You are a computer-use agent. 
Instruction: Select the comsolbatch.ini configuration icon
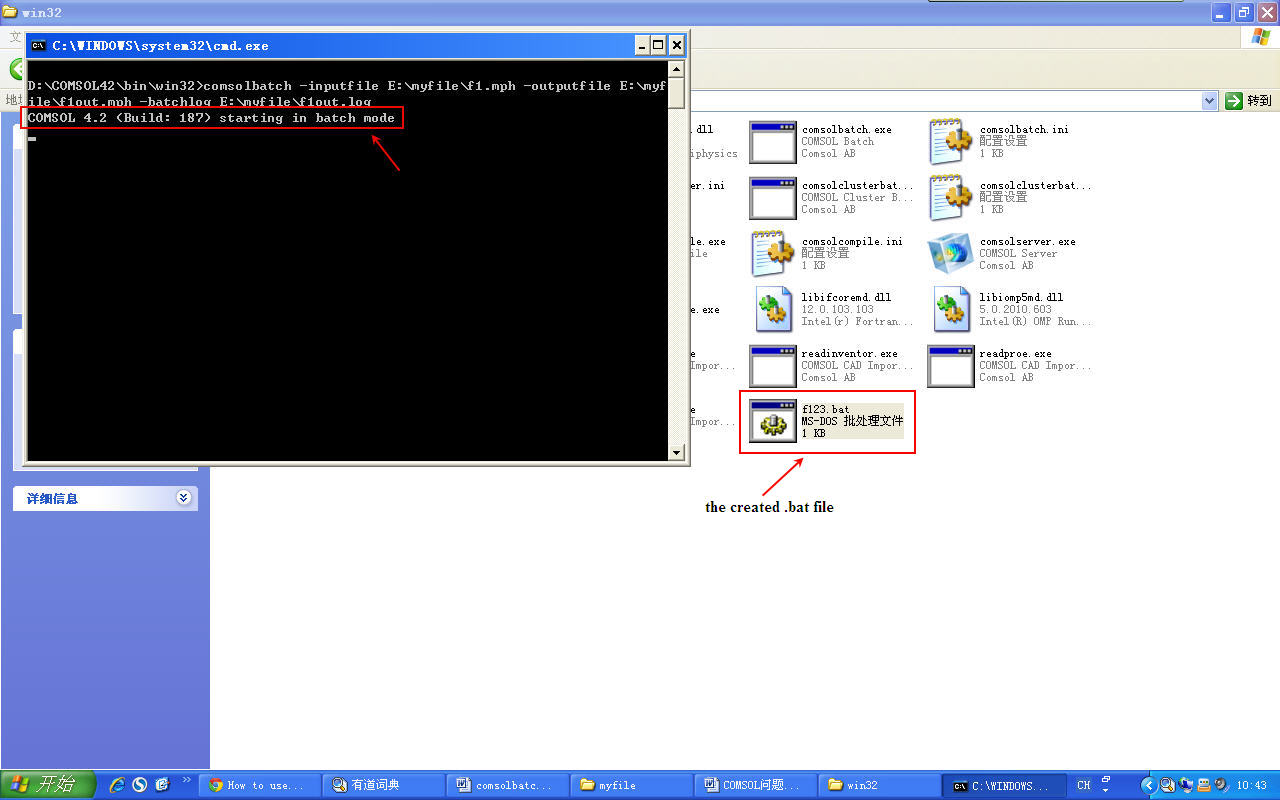click(950, 142)
